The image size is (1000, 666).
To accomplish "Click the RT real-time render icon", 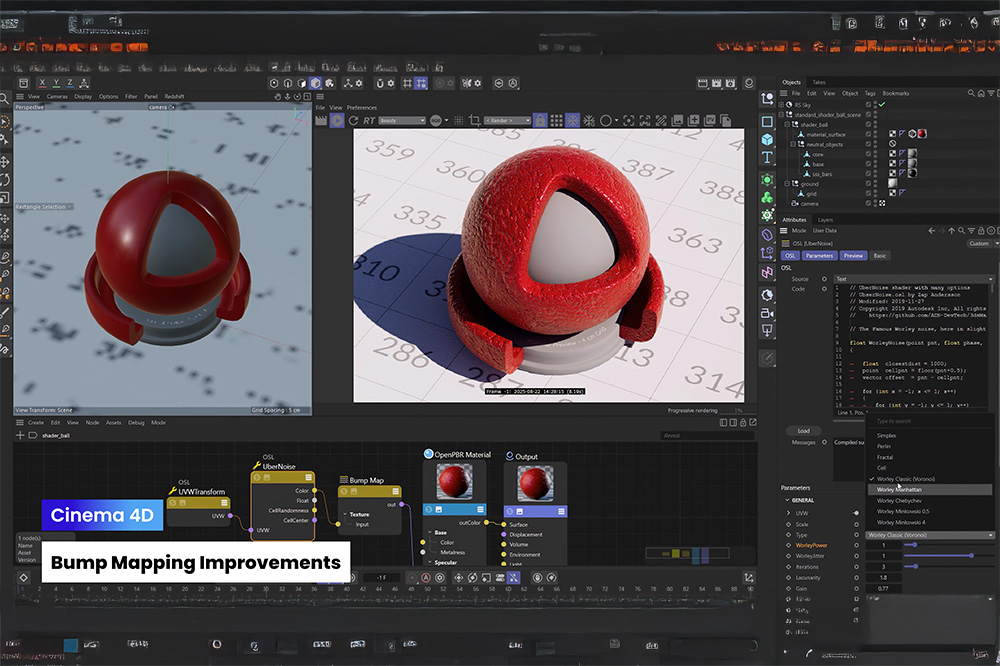I will pos(370,120).
